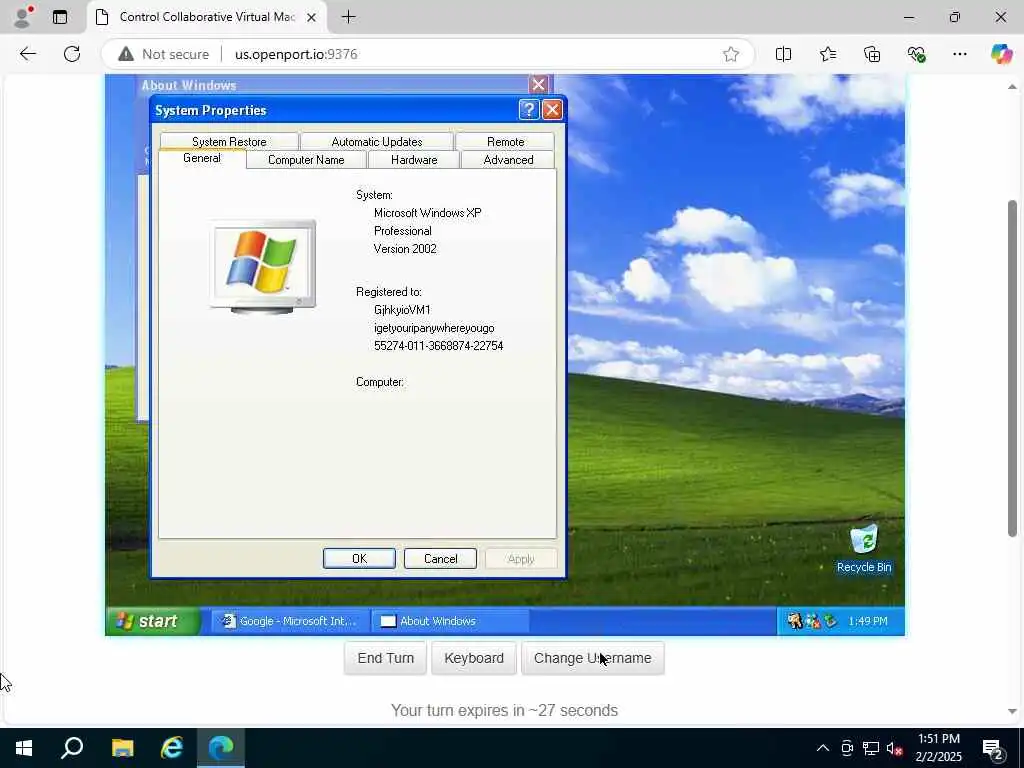Open Browser essentials heart icon
1024x768 pixels.
(x=916, y=54)
